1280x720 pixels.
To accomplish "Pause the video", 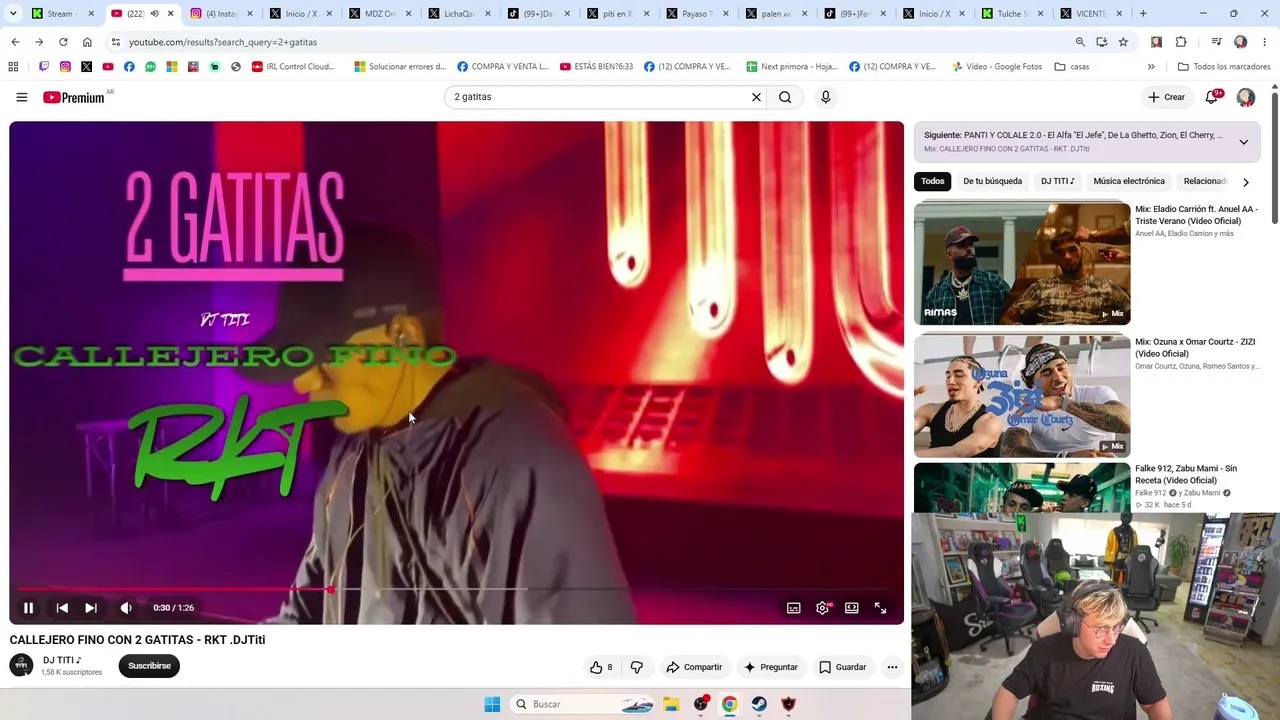I will 28,608.
